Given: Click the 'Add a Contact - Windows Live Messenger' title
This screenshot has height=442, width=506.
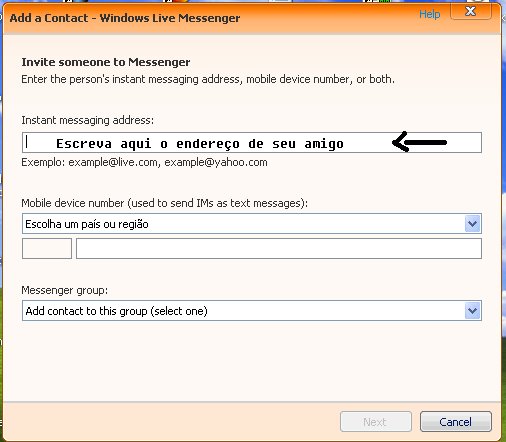Looking at the screenshot, I should (125, 18).
